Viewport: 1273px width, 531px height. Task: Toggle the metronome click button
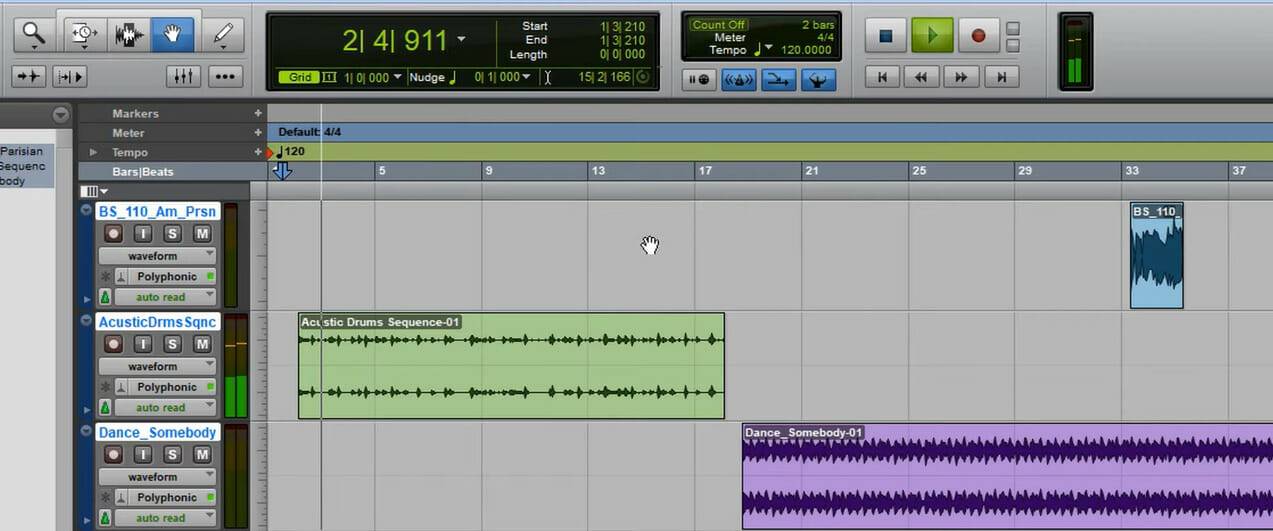[738, 79]
